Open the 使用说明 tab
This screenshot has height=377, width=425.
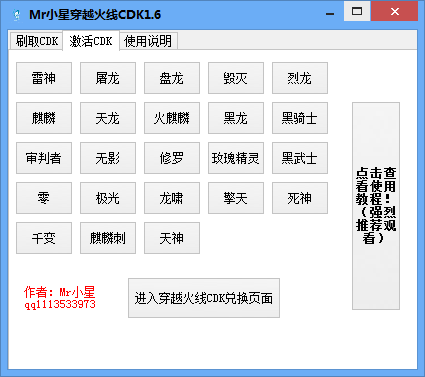click(x=148, y=41)
